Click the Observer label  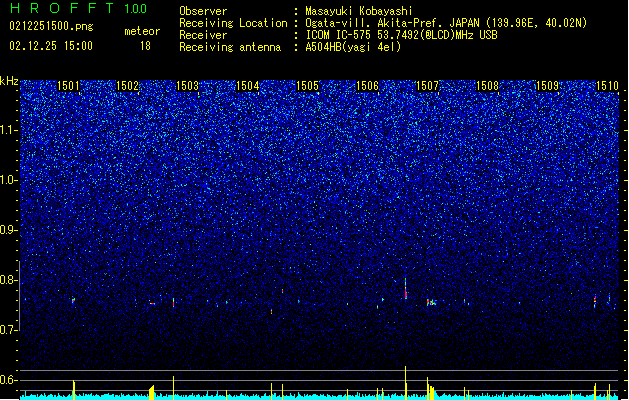203,11
